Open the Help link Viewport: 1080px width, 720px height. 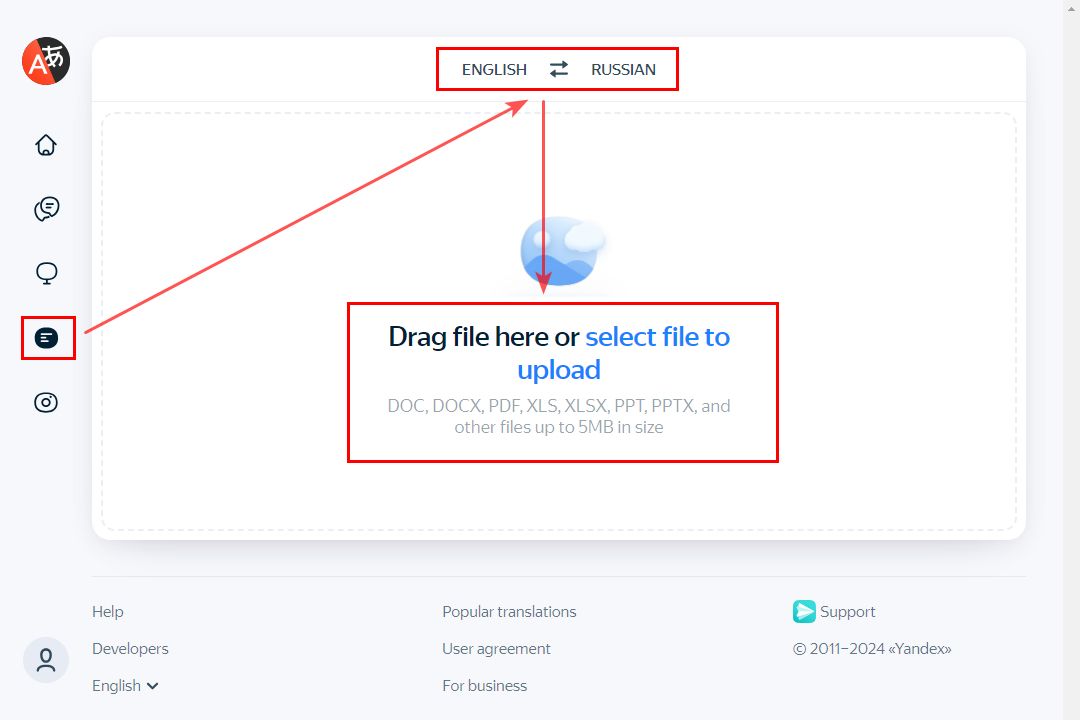108,612
